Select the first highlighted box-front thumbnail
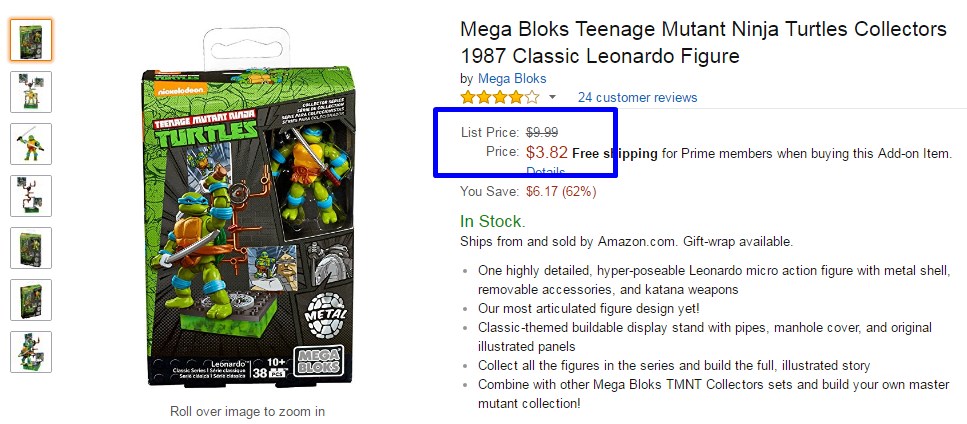The width and height of the screenshot is (967, 424). pos(31,40)
